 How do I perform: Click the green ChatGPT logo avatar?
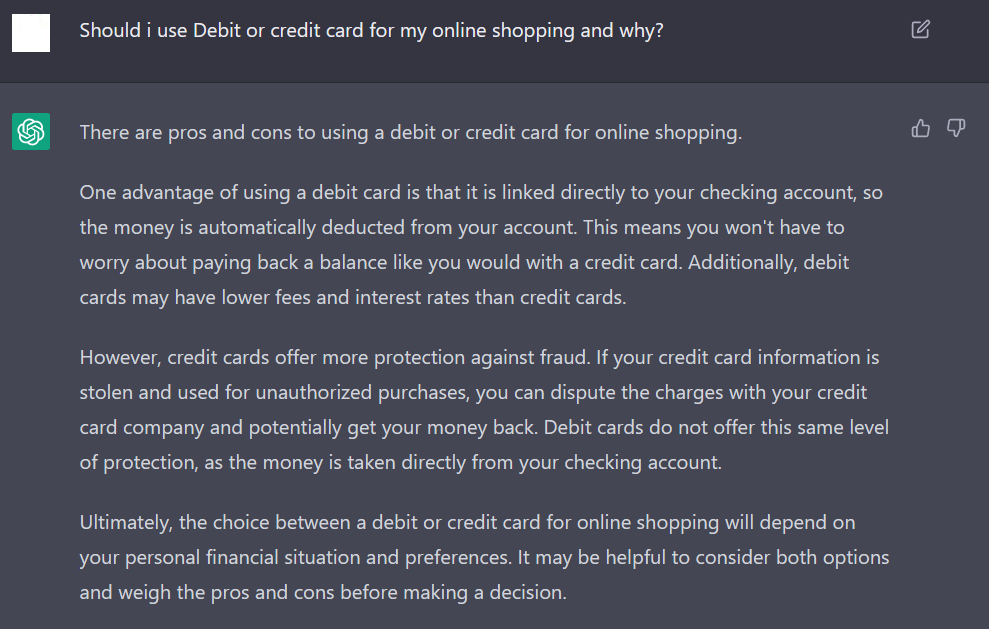point(31,131)
